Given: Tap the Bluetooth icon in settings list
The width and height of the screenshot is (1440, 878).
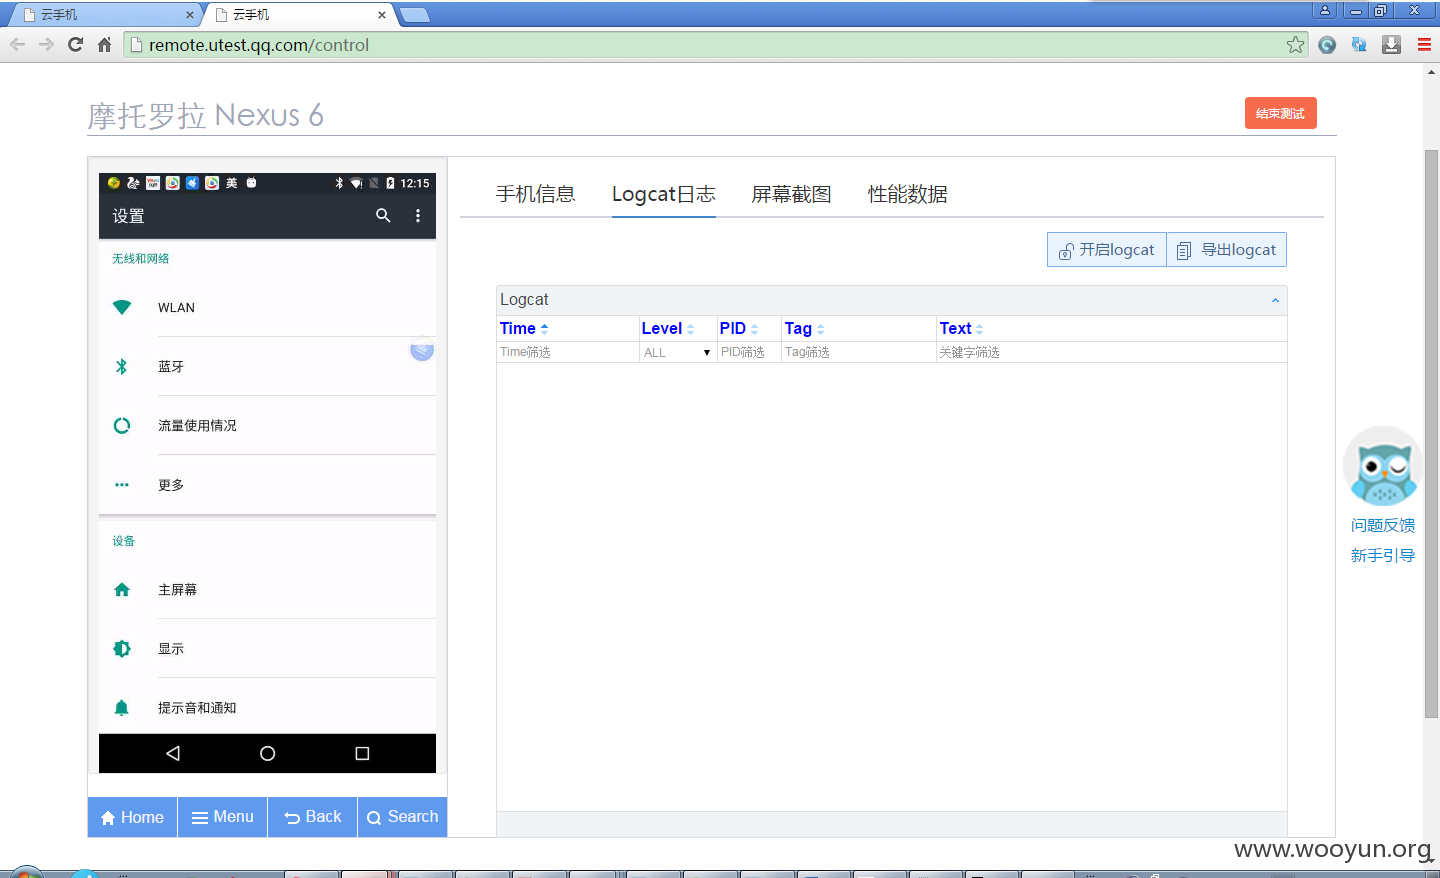Looking at the screenshot, I should coord(122,366).
